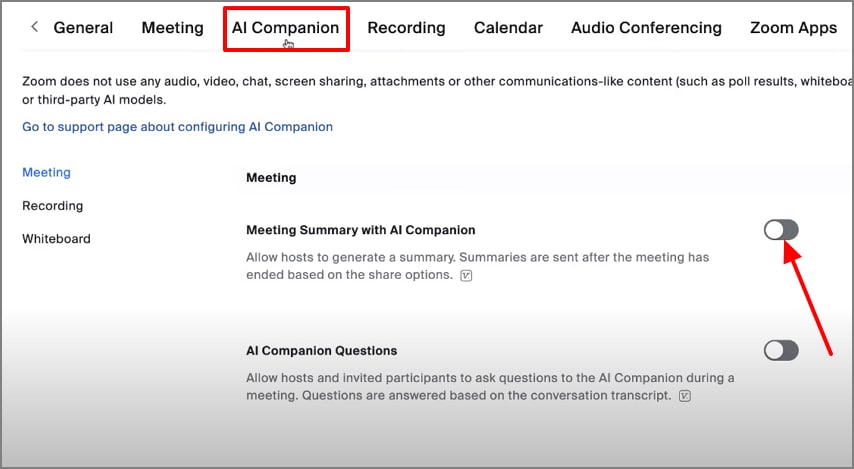The width and height of the screenshot is (854, 469).
Task: Open the Zoom Apps tab
Action: tap(793, 28)
